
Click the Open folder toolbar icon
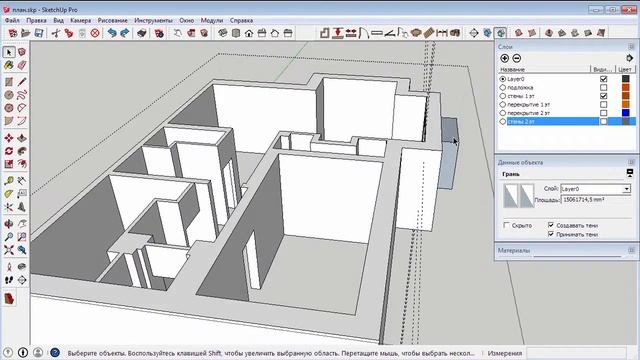tap(26, 33)
